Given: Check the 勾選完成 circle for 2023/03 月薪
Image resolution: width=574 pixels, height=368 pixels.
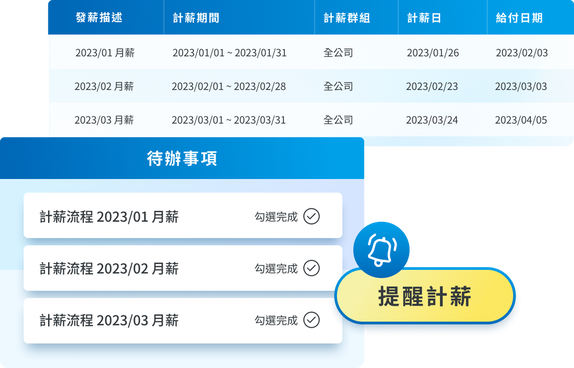Looking at the screenshot, I should (x=312, y=320).
